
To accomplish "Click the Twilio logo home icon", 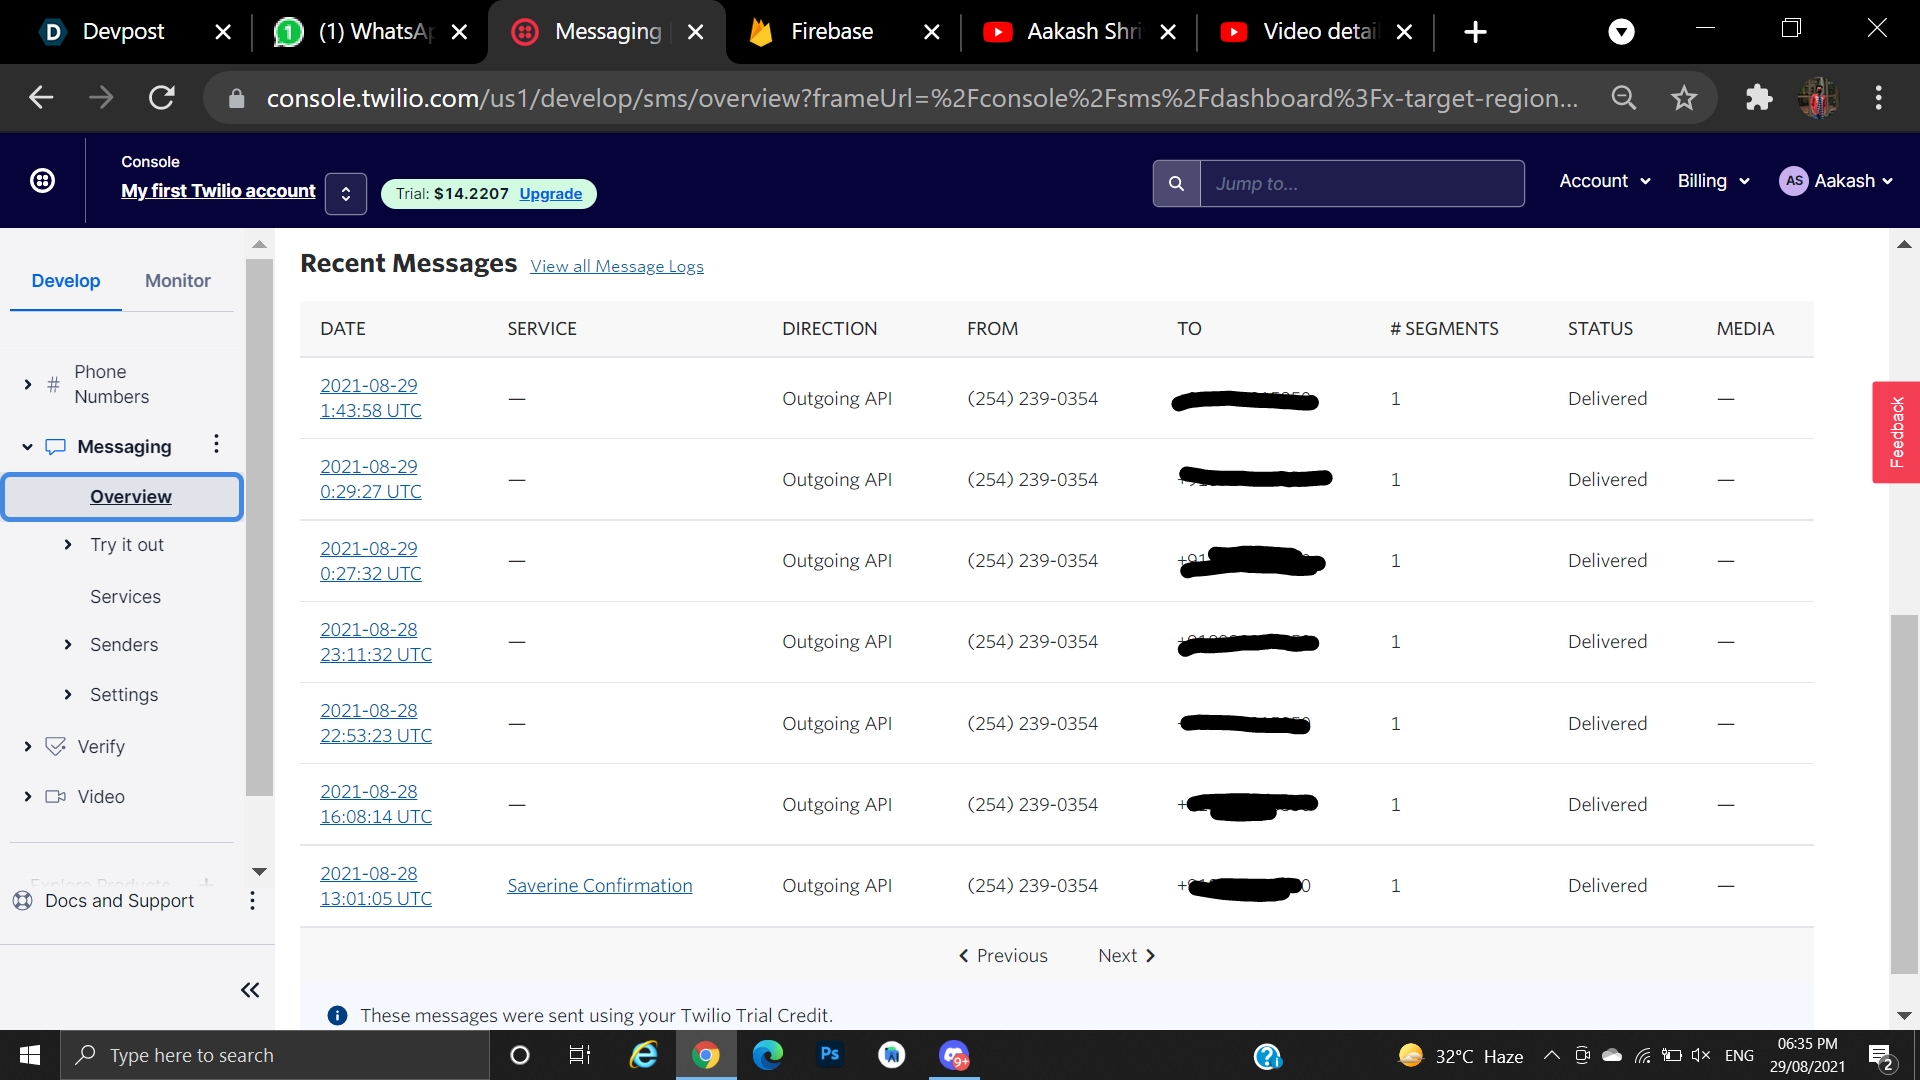I will tap(42, 181).
